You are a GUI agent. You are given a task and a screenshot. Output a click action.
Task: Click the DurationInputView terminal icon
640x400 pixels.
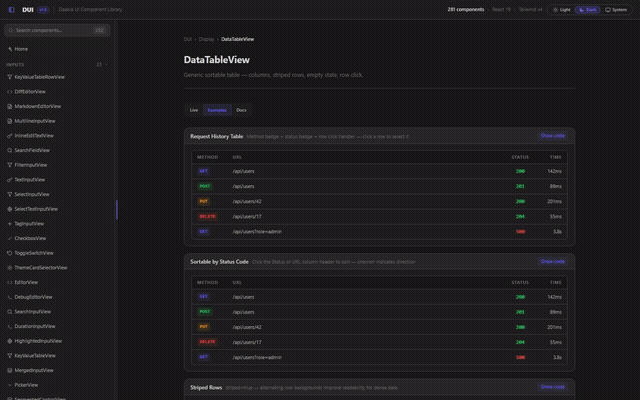(9, 326)
